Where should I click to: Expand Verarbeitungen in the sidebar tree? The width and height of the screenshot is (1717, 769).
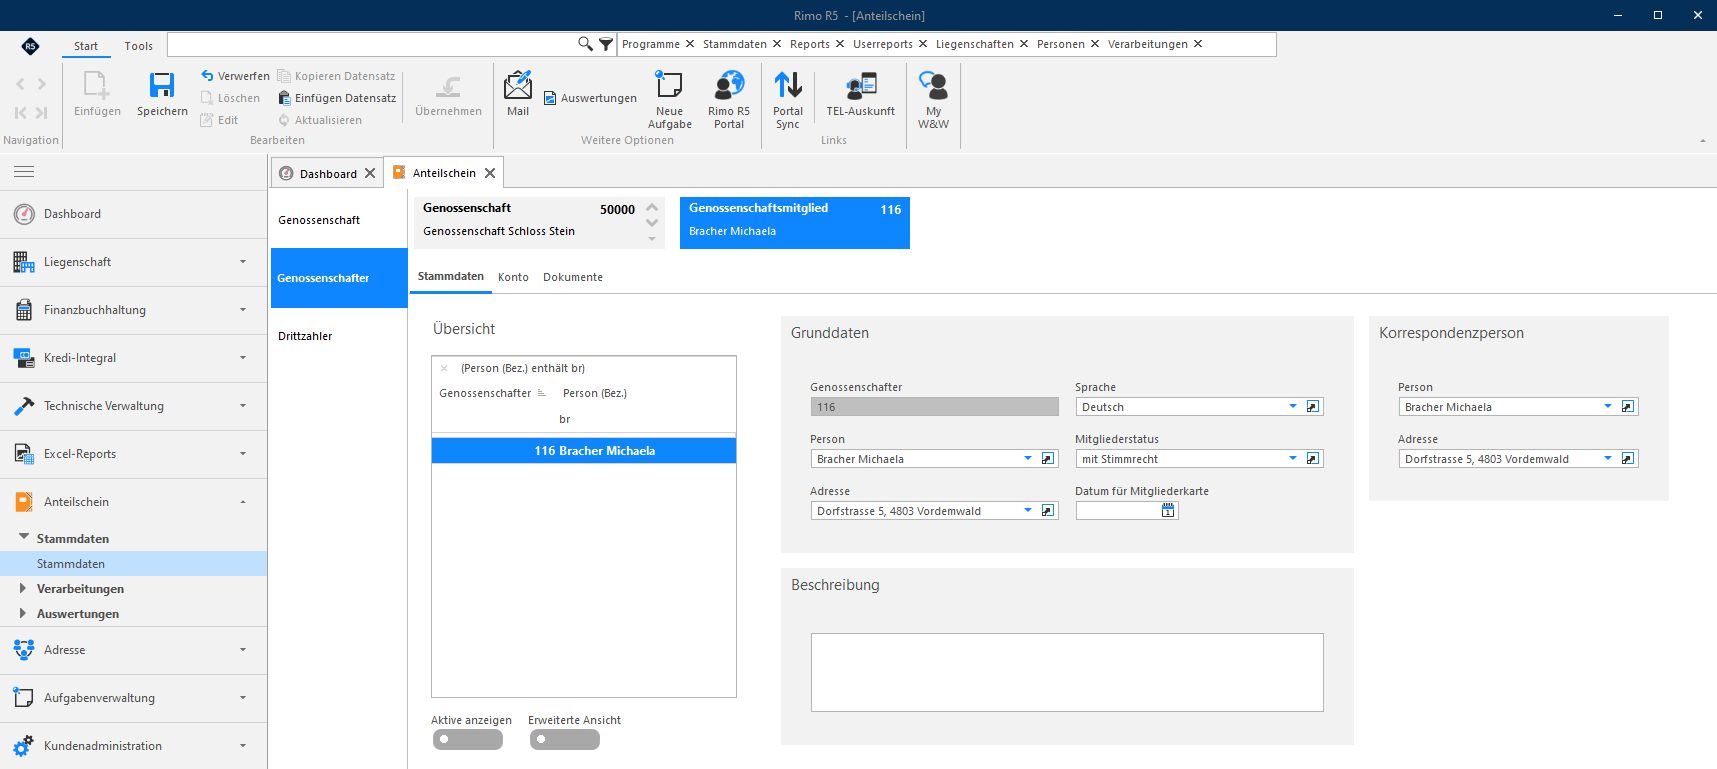click(23, 588)
